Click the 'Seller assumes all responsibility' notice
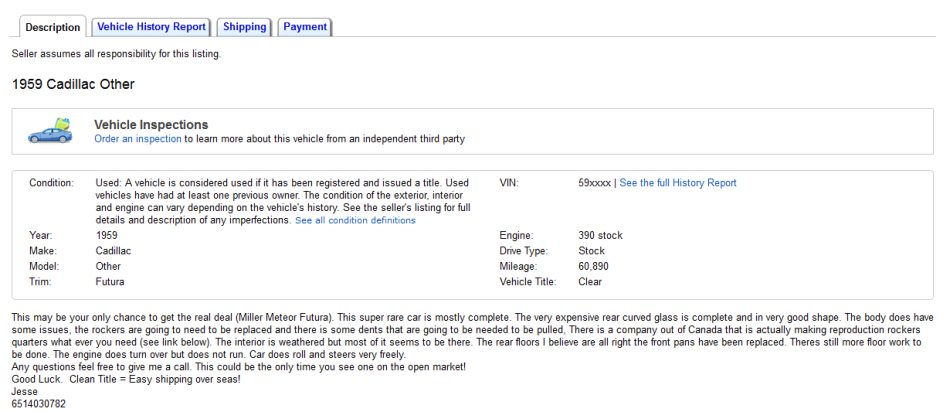Viewport: 950px width, 412px height. click(116, 53)
